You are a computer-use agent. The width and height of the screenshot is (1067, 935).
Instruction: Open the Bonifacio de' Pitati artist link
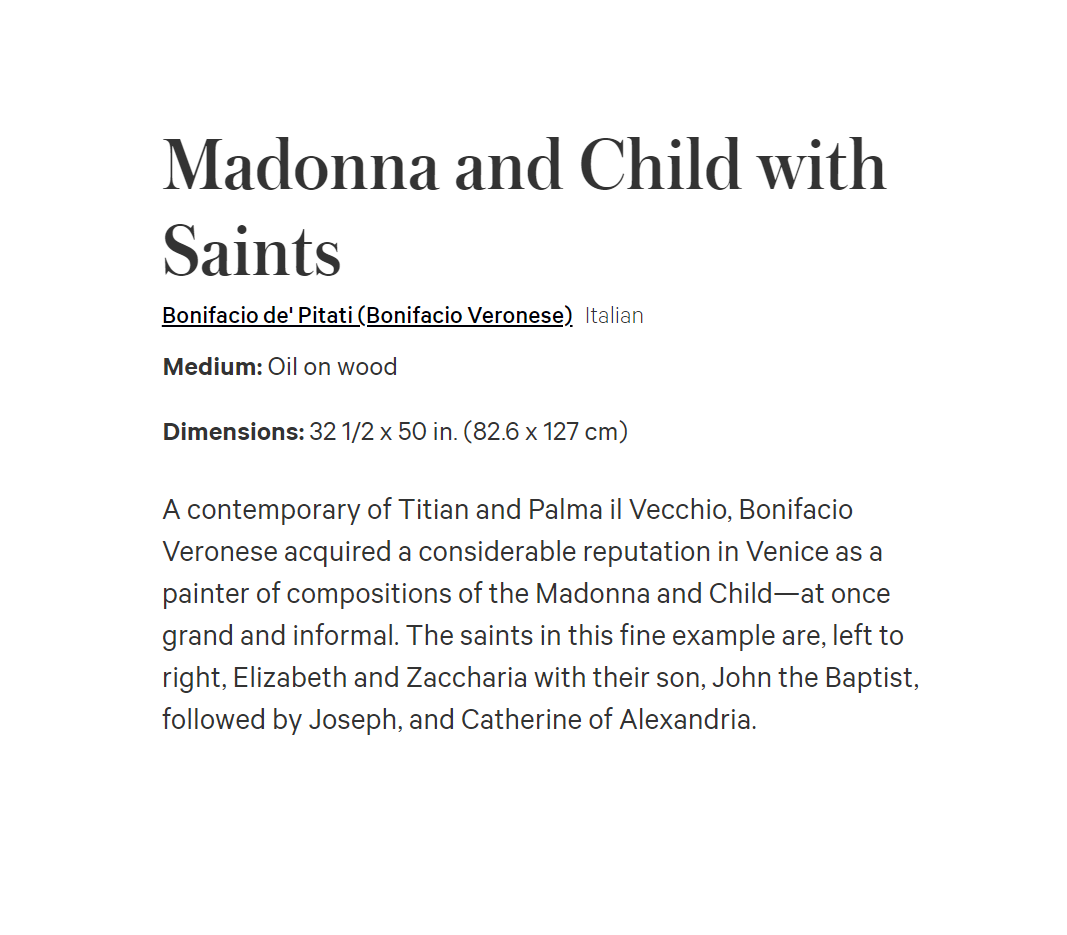point(367,316)
